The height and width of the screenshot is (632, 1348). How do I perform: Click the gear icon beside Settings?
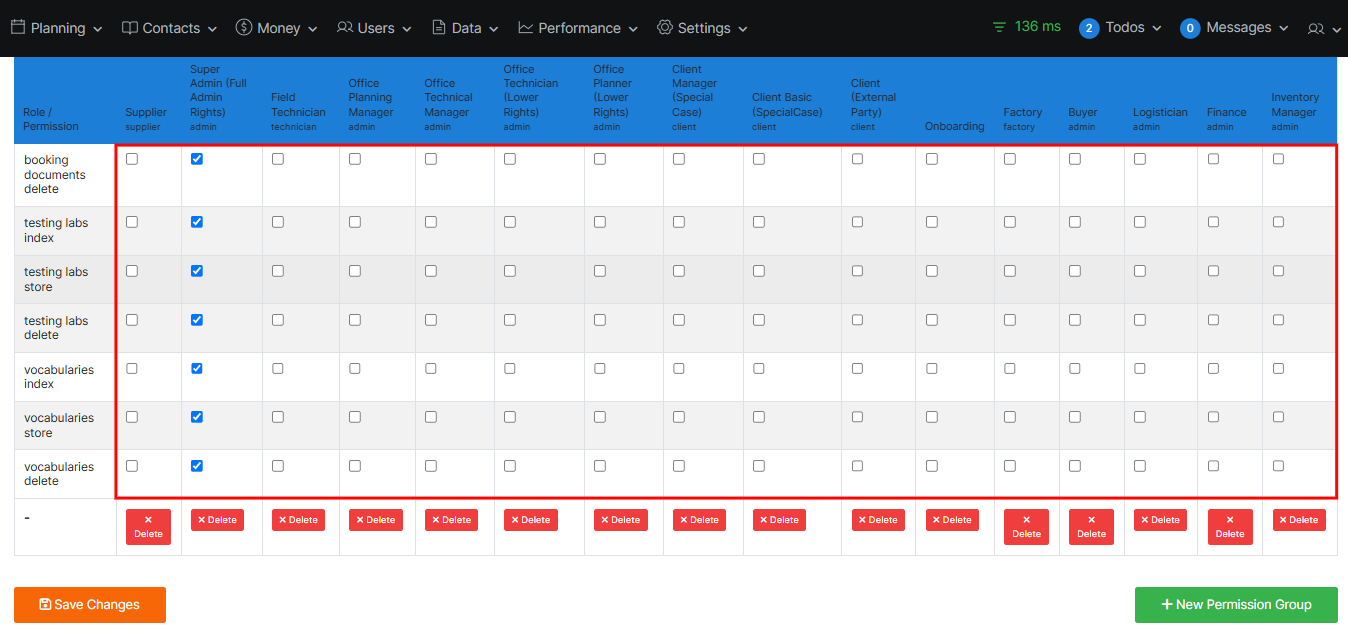665,28
